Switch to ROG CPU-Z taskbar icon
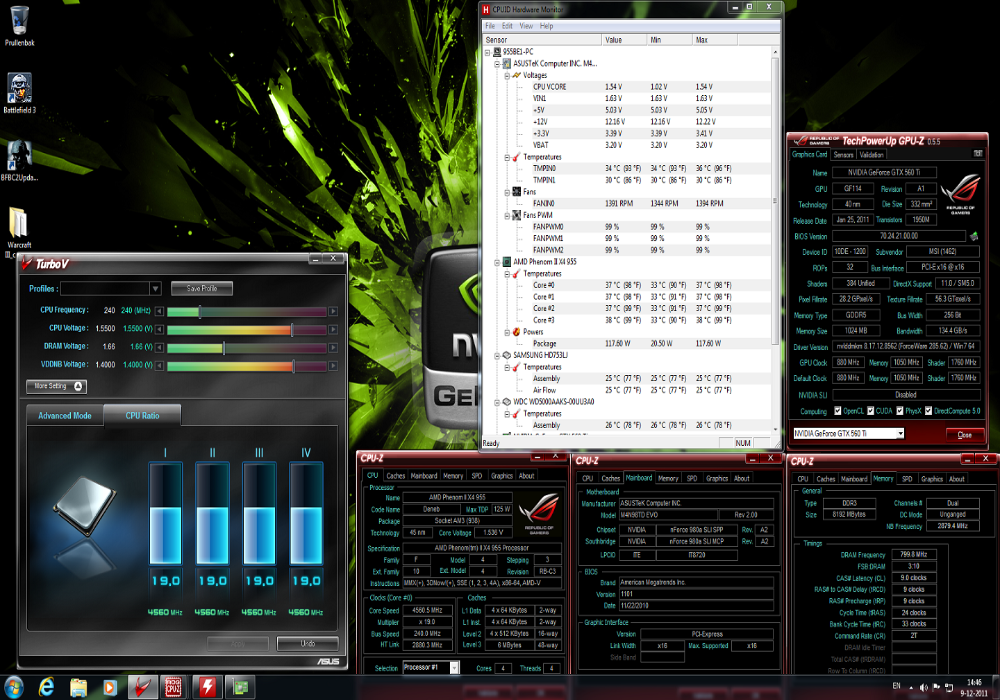 [173, 687]
